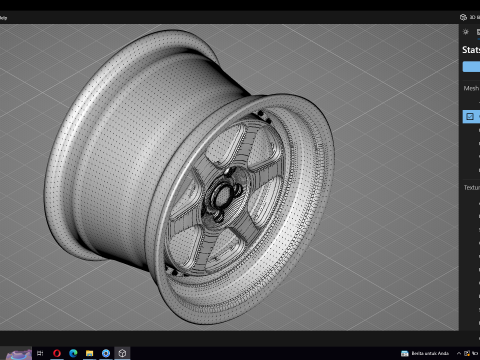The width and height of the screenshot is (480, 360).
Task: Select 3D Viewer app in taskbar
Action: [x=122, y=353]
